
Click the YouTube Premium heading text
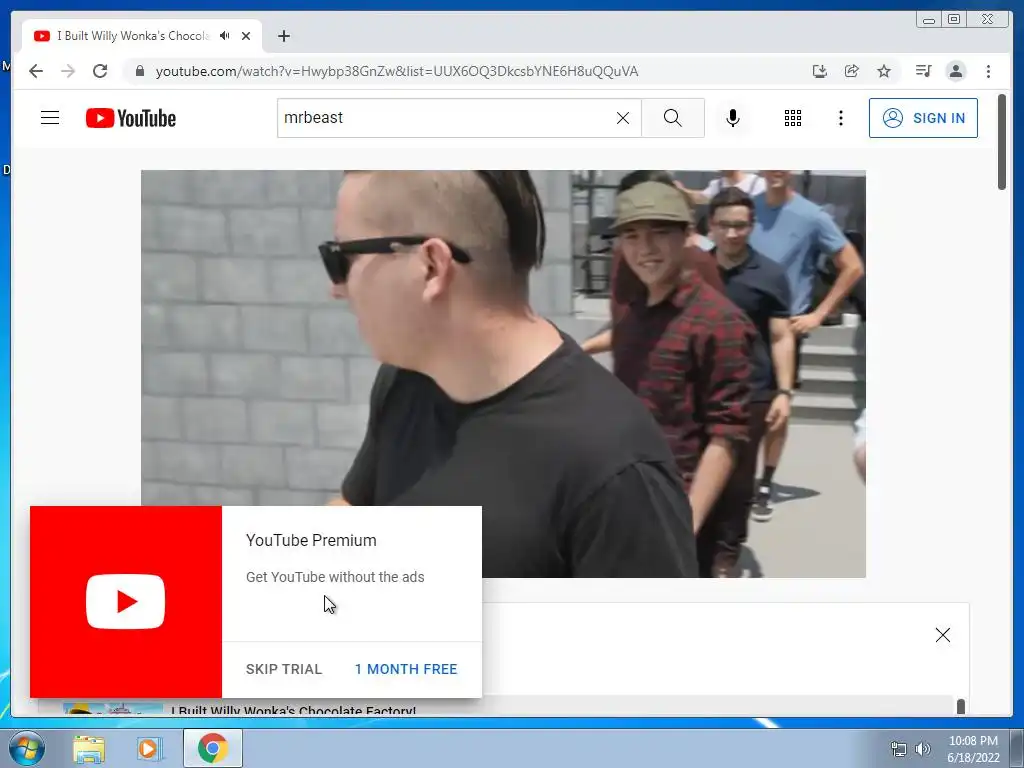pyautogui.click(x=311, y=541)
